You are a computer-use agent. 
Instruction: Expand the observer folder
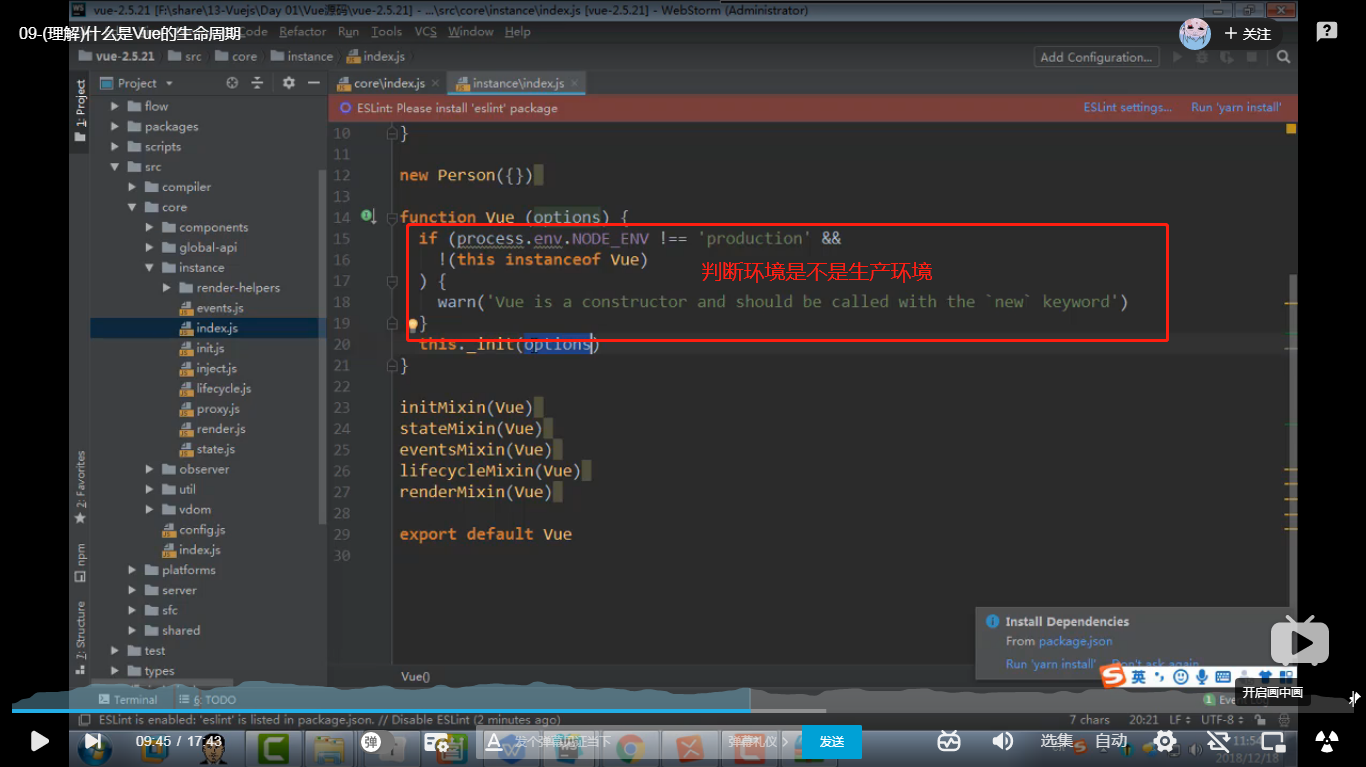point(150,469)
